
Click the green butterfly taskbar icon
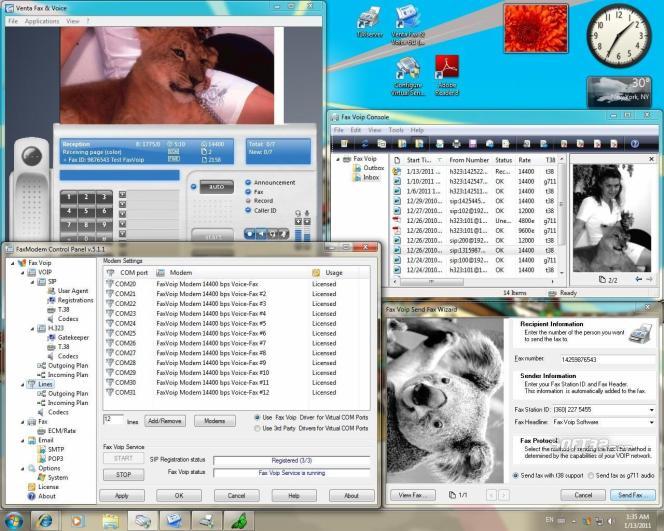[x=239, y=521]
